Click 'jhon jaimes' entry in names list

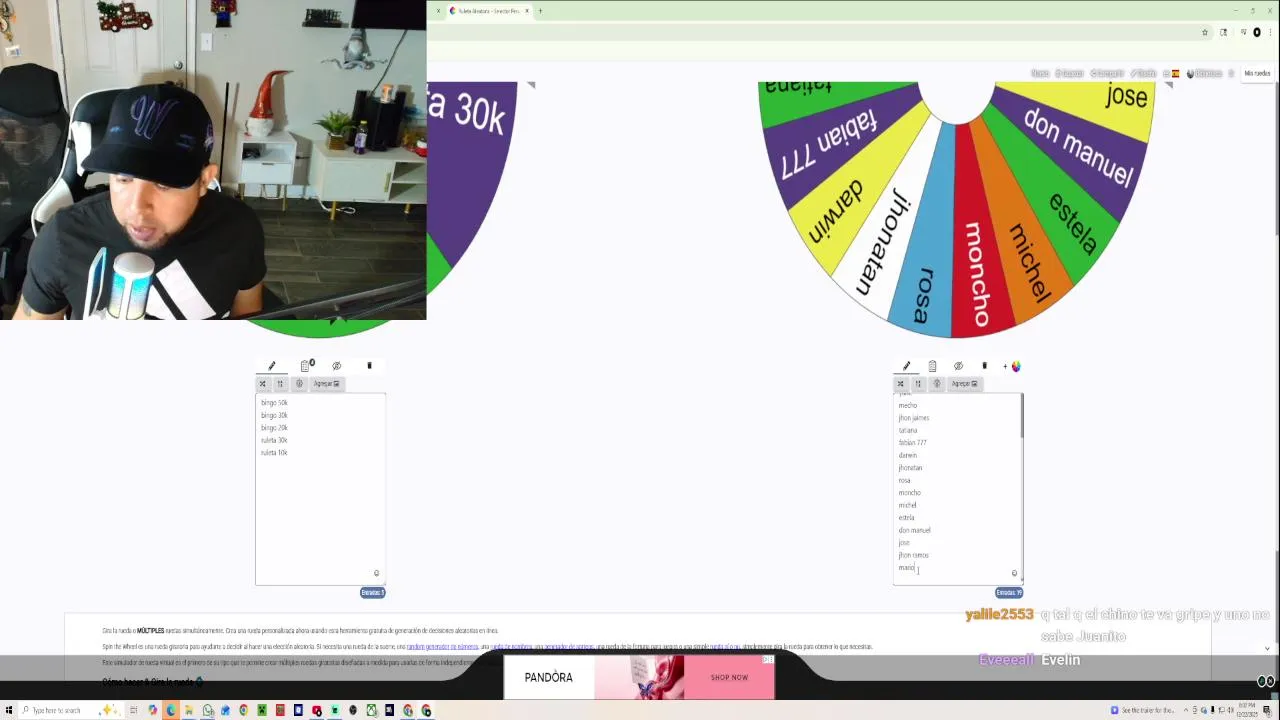pos(914,418)
